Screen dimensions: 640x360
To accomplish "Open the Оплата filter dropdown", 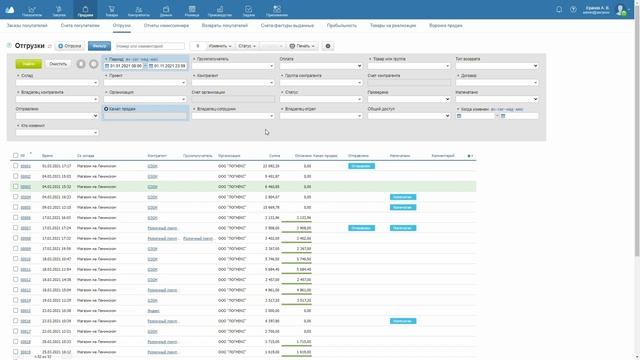I will click(x=321, y=66).
